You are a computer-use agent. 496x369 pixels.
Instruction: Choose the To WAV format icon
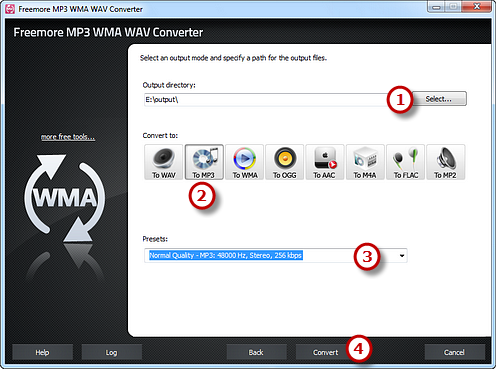(x=164, y=162)
